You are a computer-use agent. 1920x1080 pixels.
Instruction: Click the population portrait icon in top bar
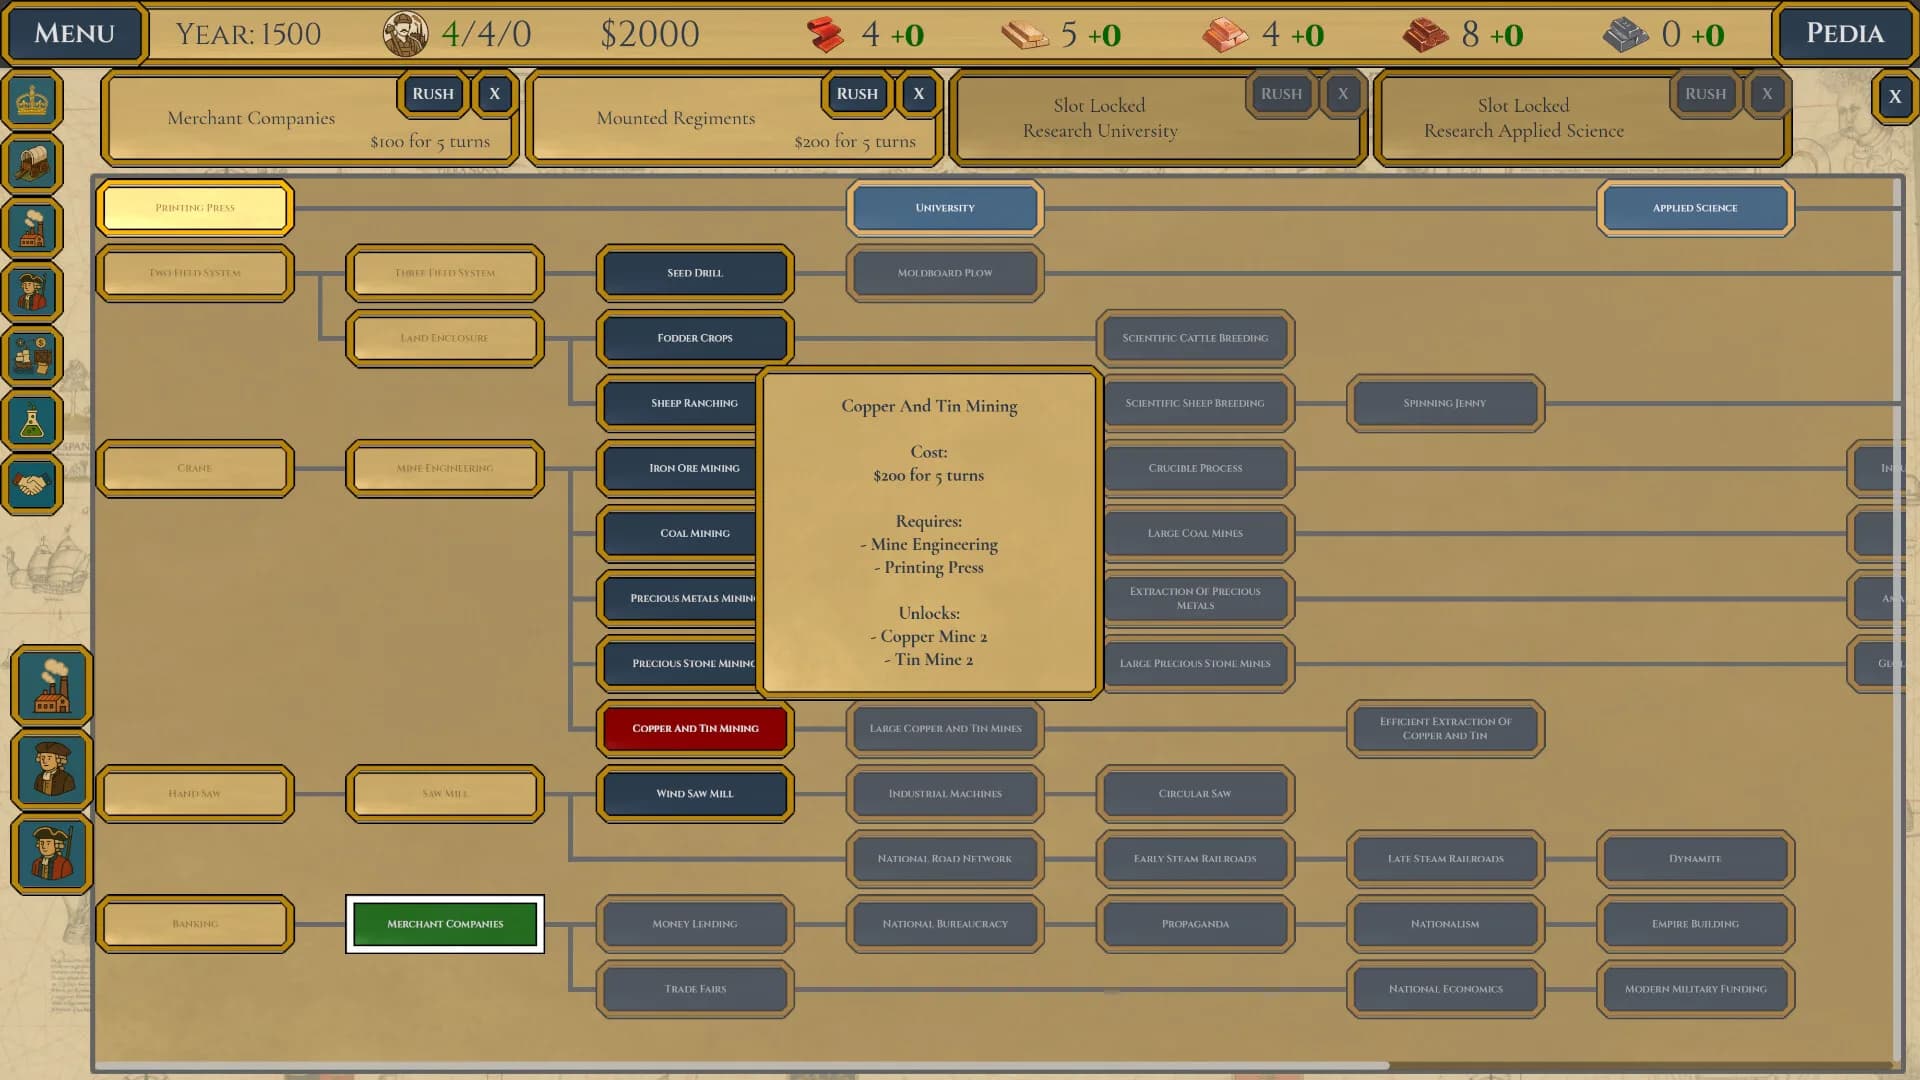click(406, 34)
